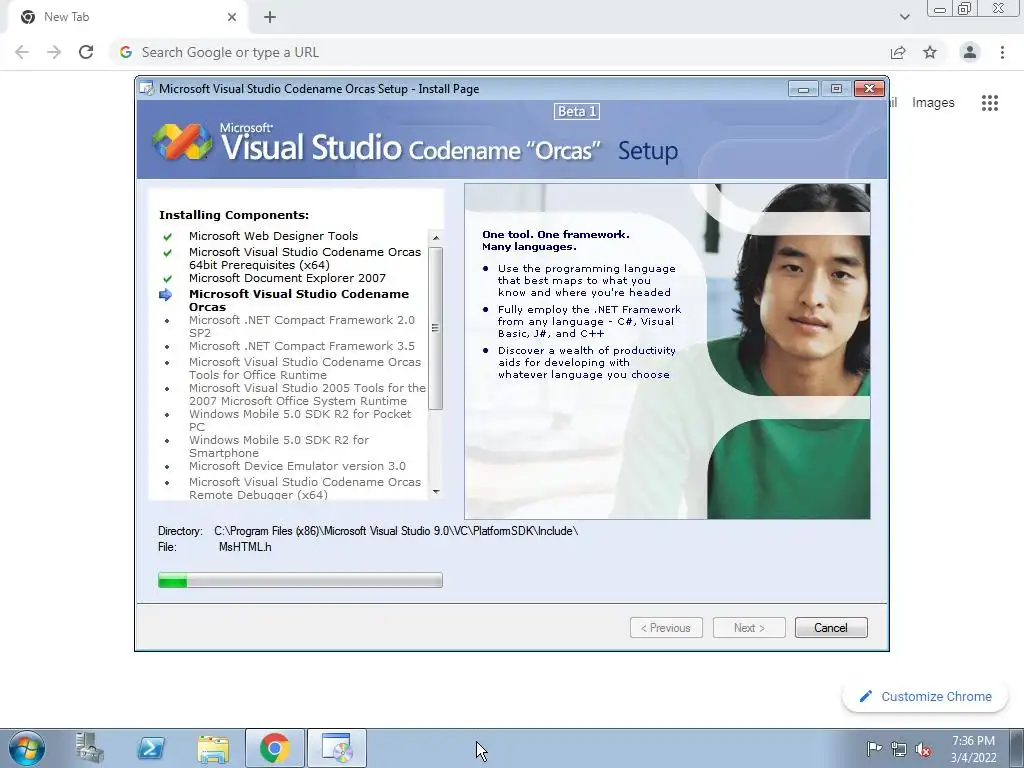Click the share page icon in Chrome

pyautogui.click(x=898, y=52)
